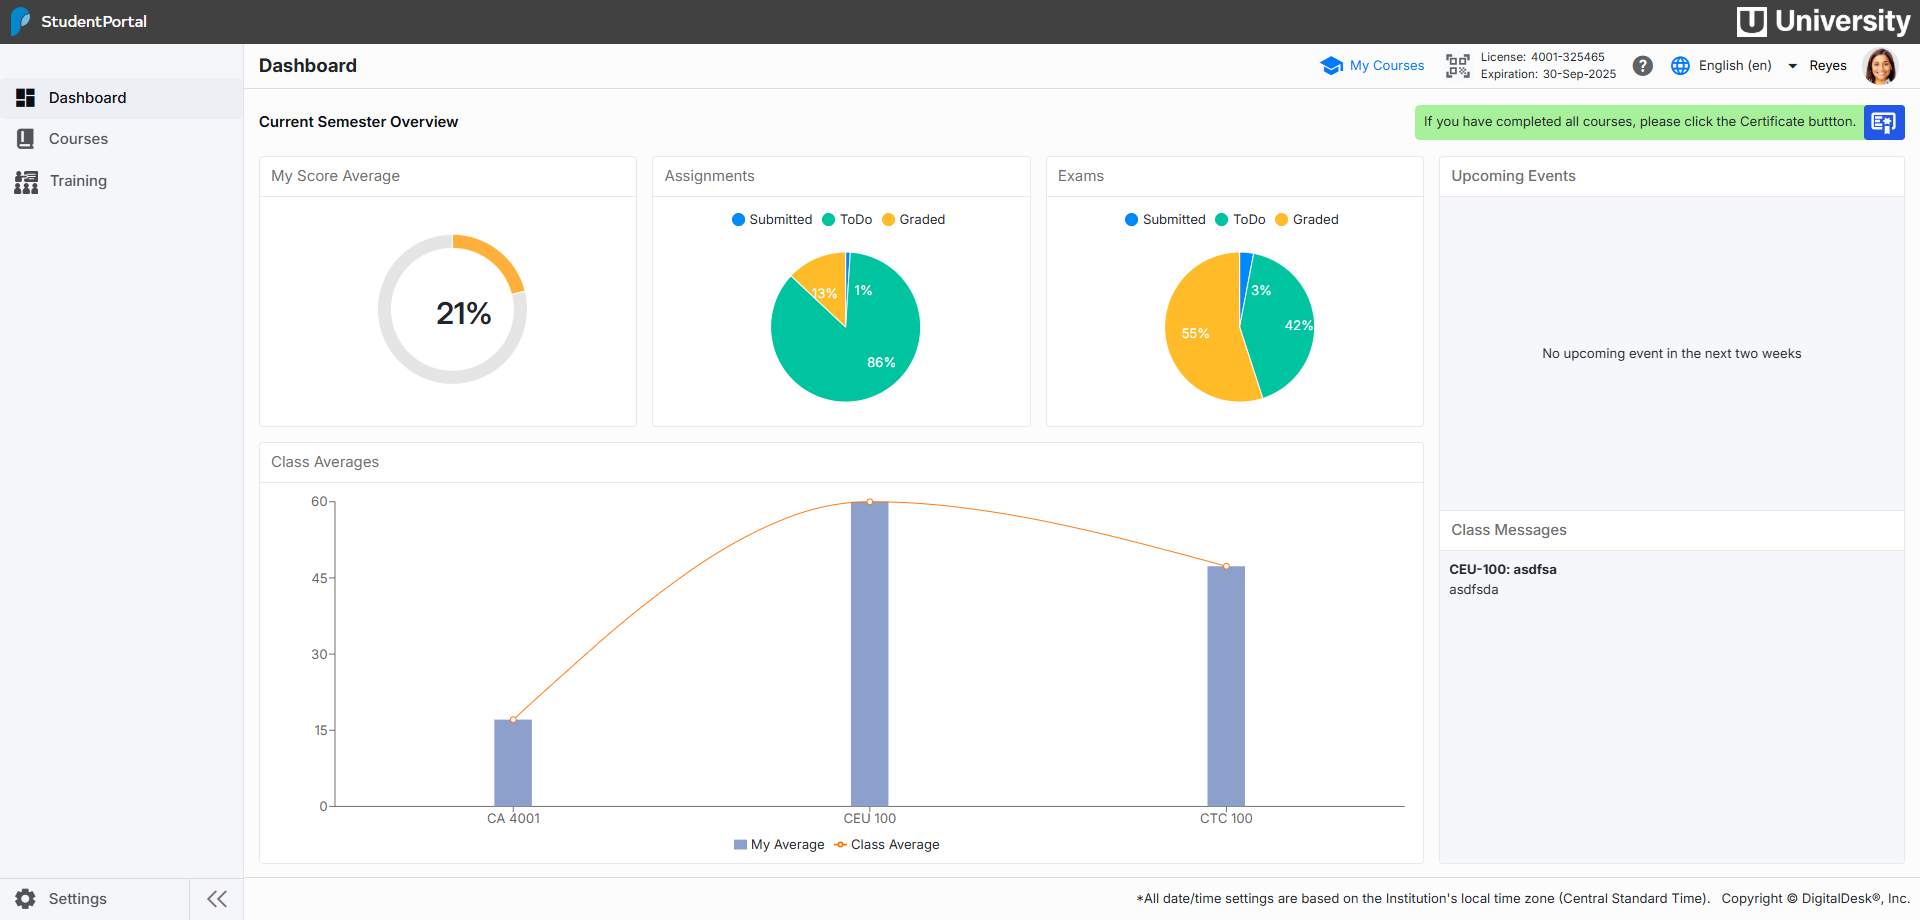Click the license QR code icon
This screenshot has width=1920, height=920.
(1458, 65)
